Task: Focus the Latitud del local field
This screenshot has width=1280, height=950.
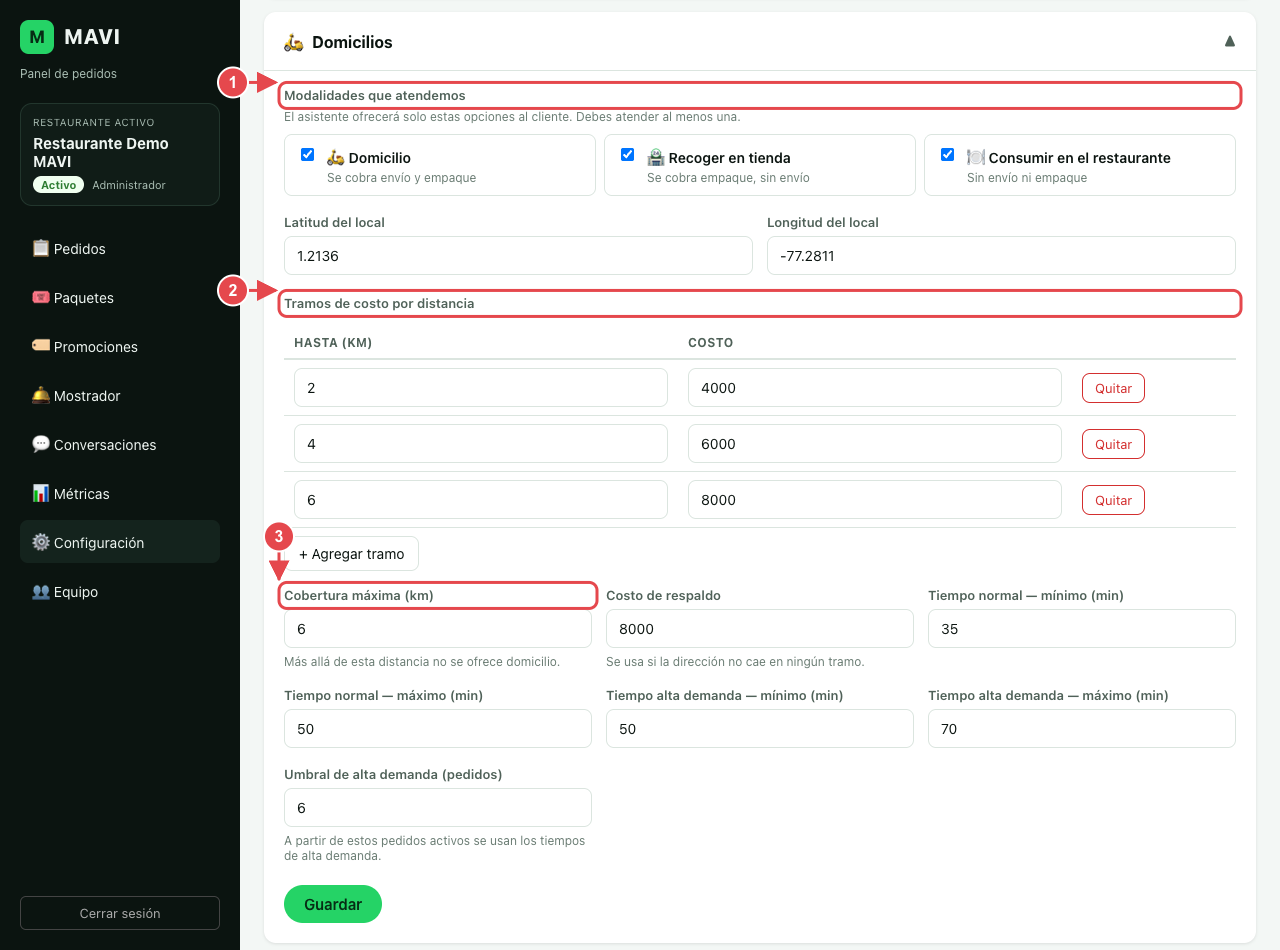Action: point(518,256)
